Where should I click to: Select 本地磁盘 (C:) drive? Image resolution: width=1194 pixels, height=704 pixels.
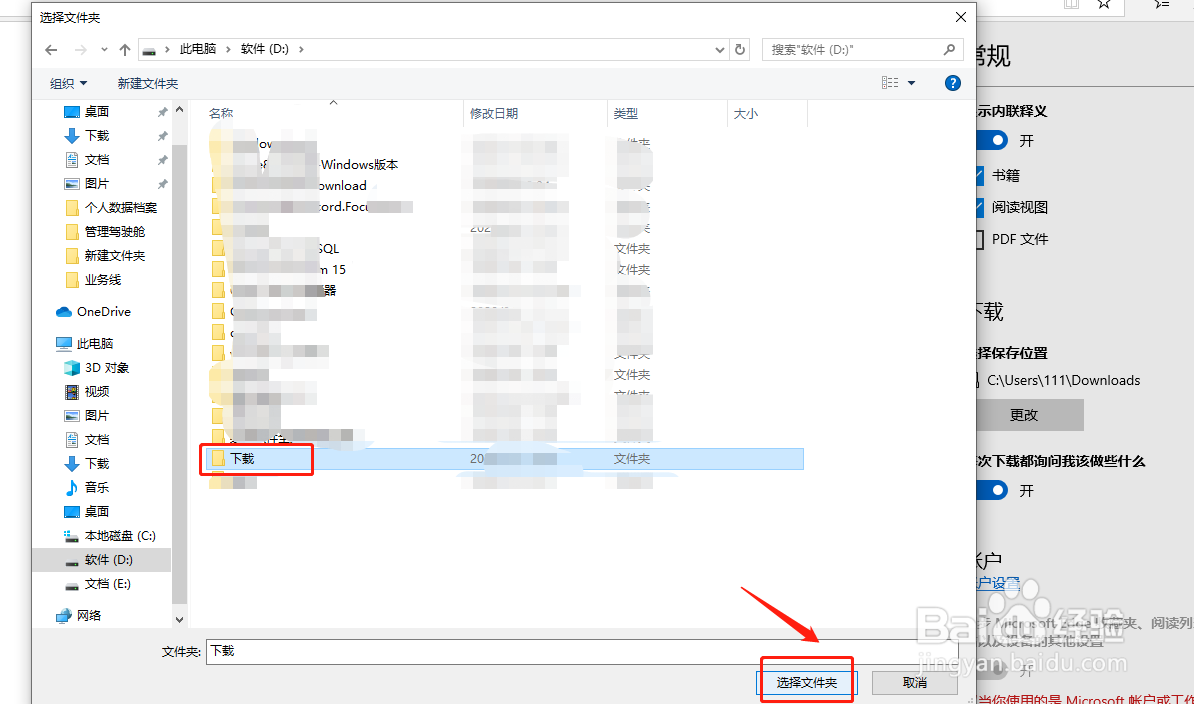pos(120,536)
